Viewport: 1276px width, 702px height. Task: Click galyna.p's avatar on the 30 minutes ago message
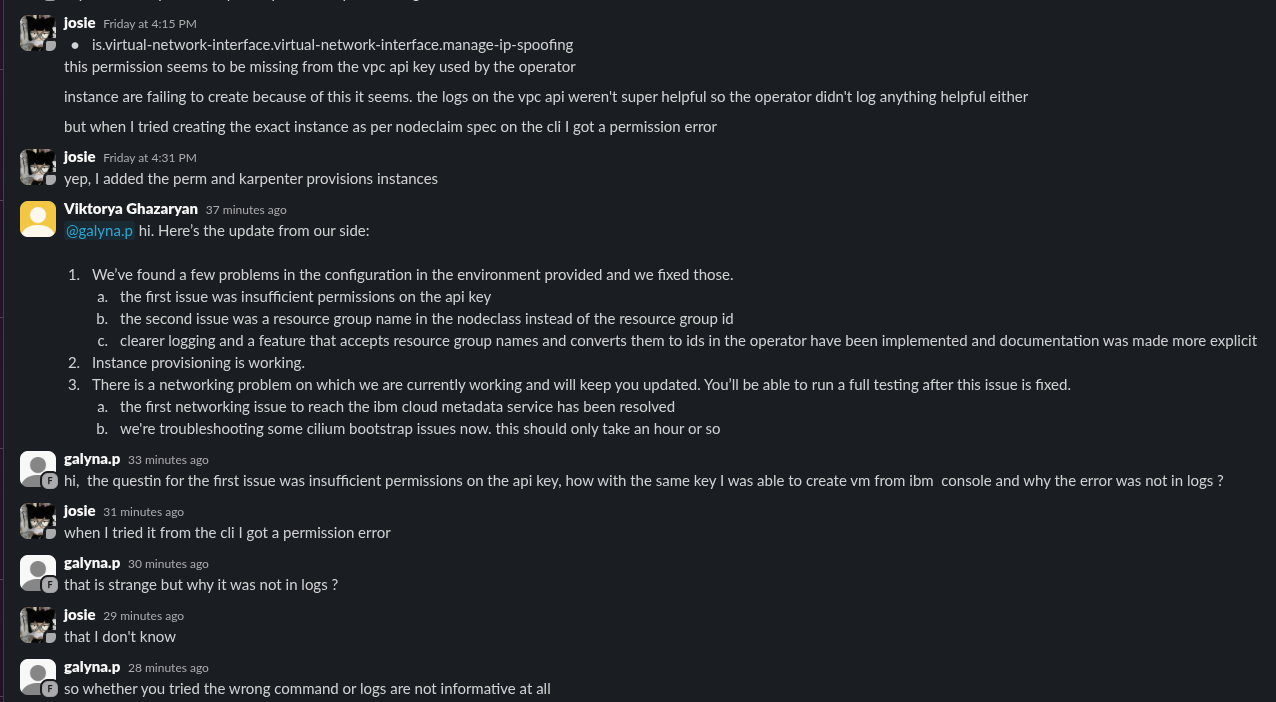click(x=37, y=573)
